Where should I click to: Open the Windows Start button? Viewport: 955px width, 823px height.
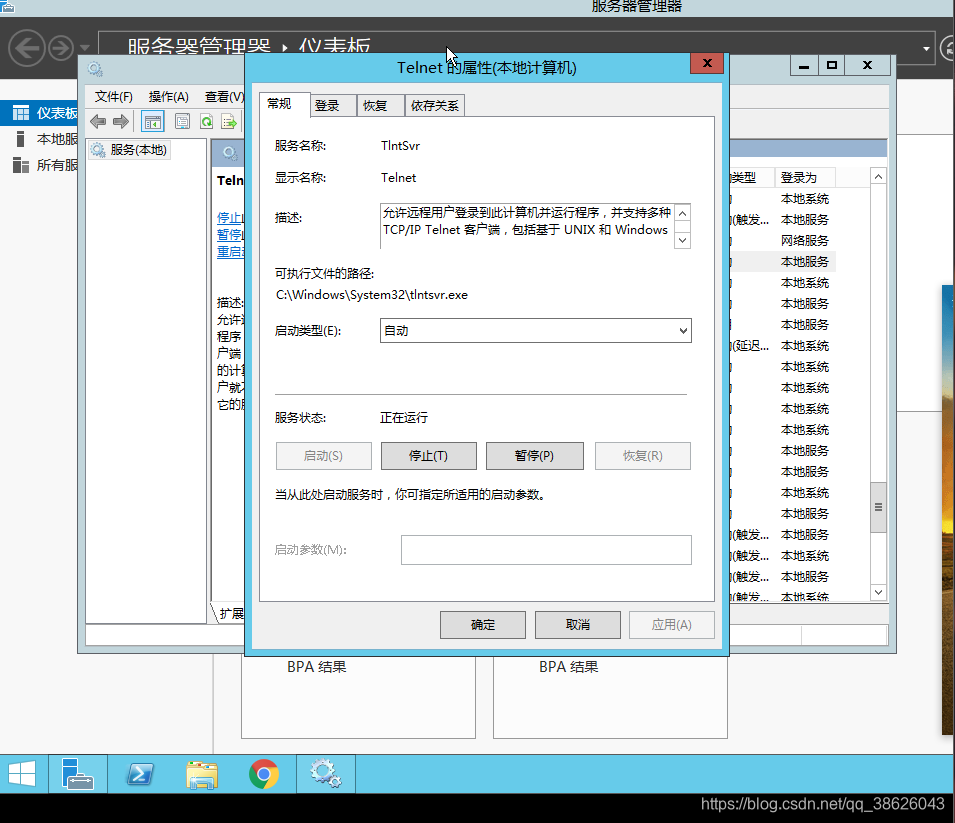(23, 774)
